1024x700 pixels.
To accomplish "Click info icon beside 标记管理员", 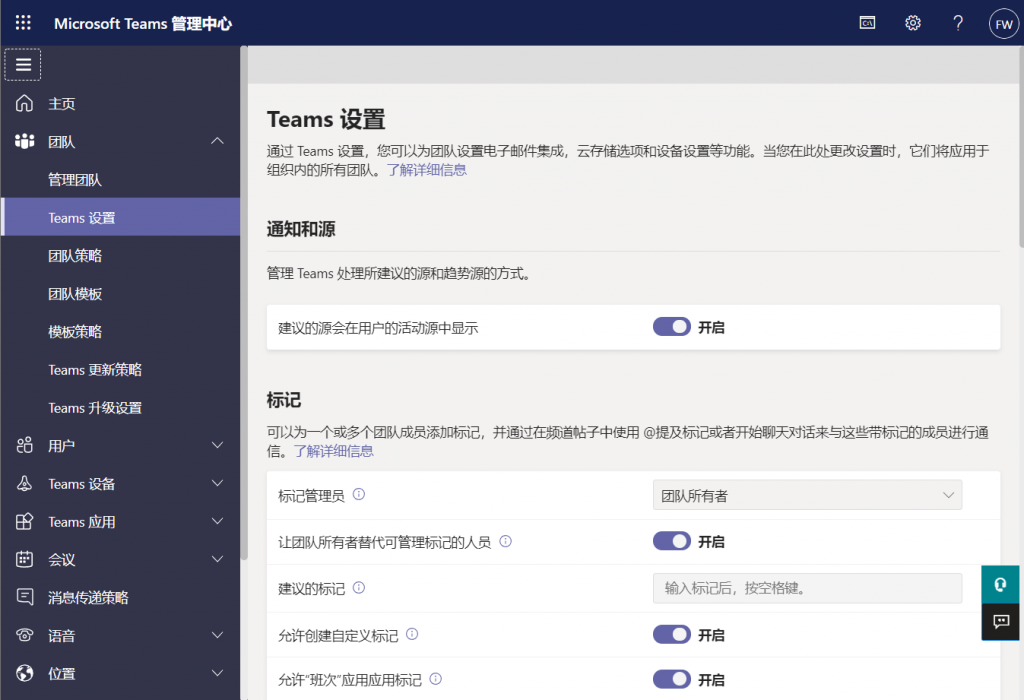I will pyautogui.click(x=359, y=494).
